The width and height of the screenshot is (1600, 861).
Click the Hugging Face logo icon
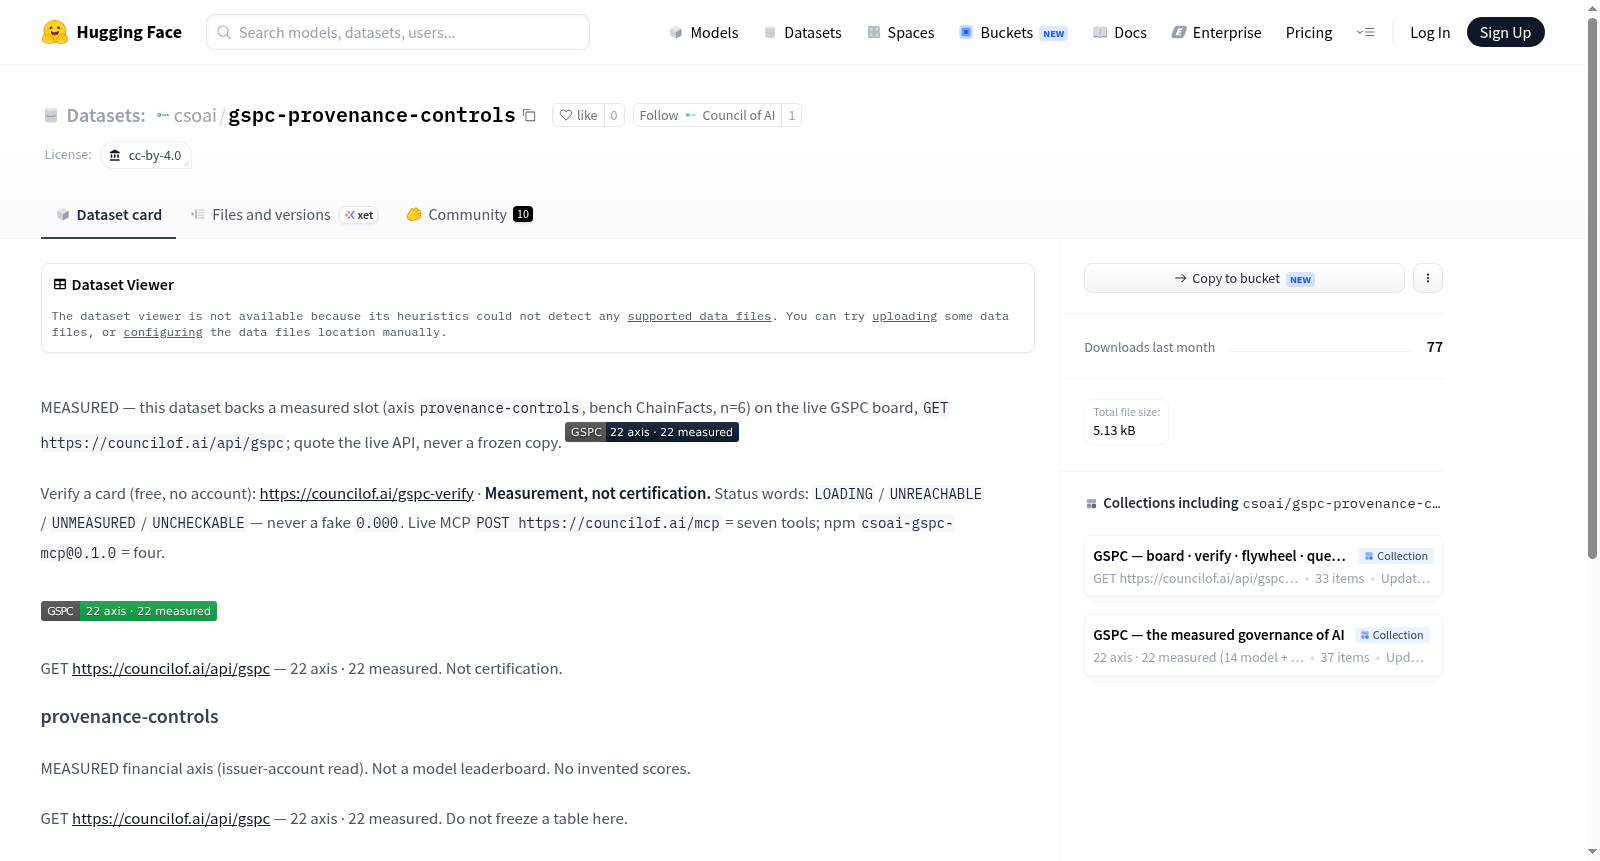(55, 32)
